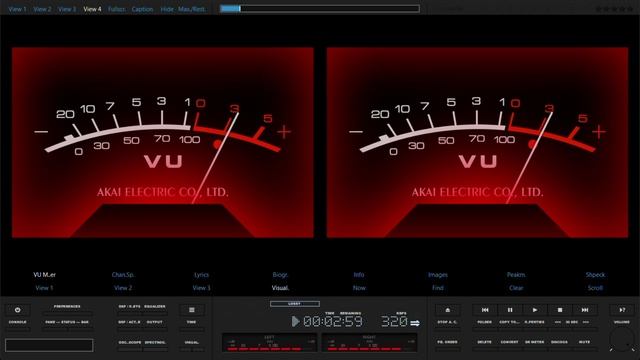
Task: Turn the Volume knob
Action: [621, 339]
